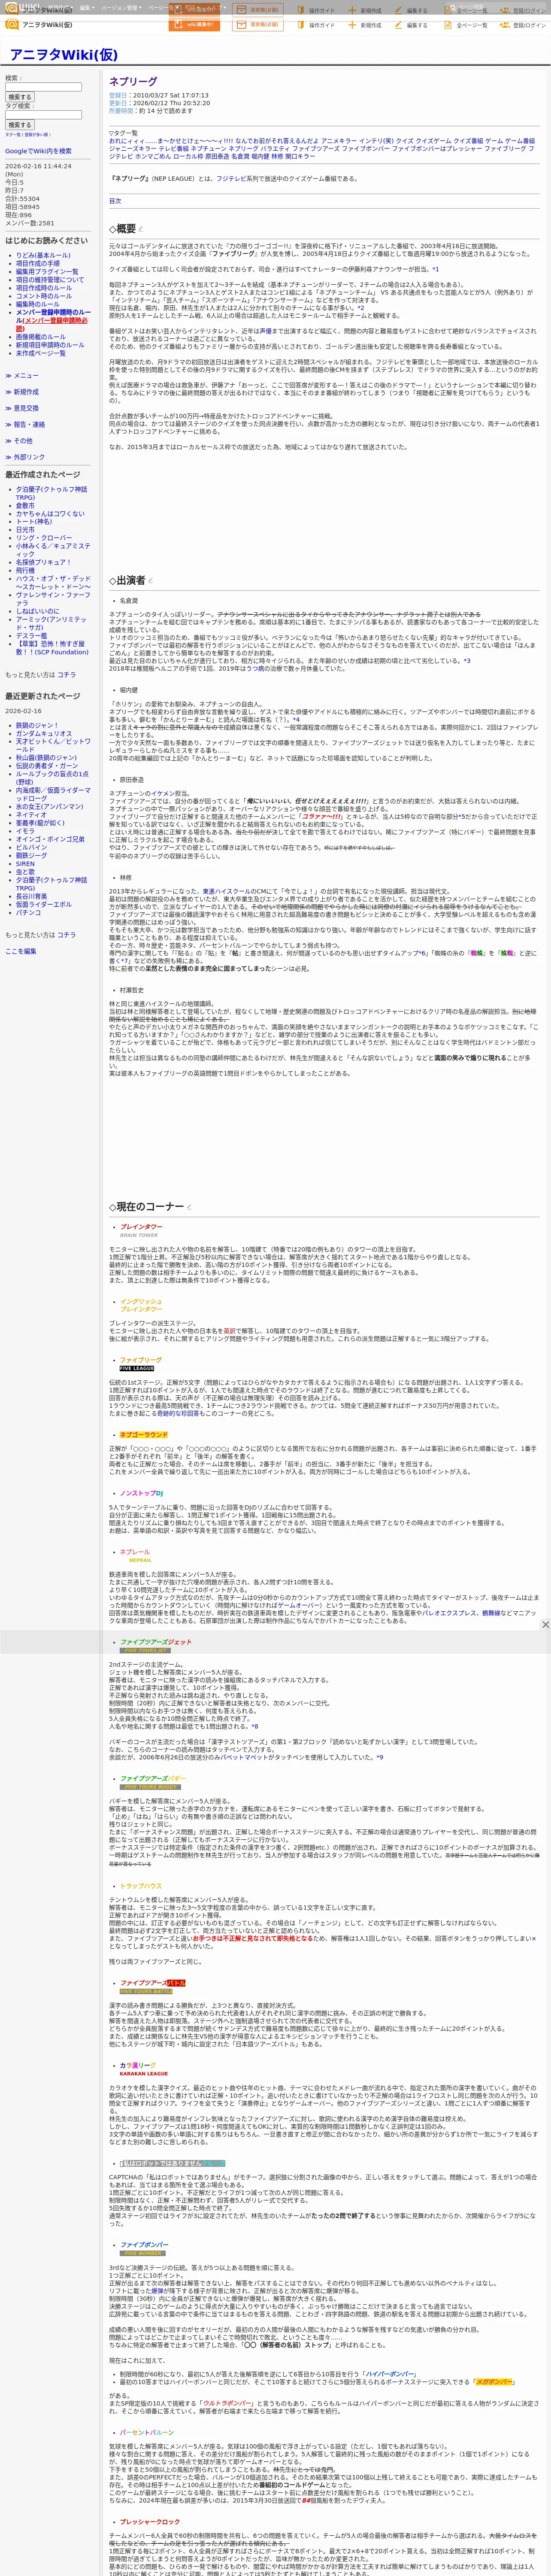Open the アニヲタWiki(仮) site title link
Image resolution: width=551 pixels, height=2576 pixels.
pos(63,55)
